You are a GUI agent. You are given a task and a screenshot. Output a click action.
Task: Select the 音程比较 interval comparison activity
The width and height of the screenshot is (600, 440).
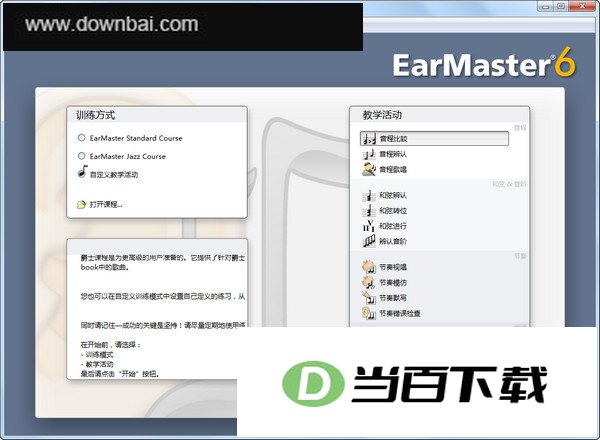coord(434,139)
